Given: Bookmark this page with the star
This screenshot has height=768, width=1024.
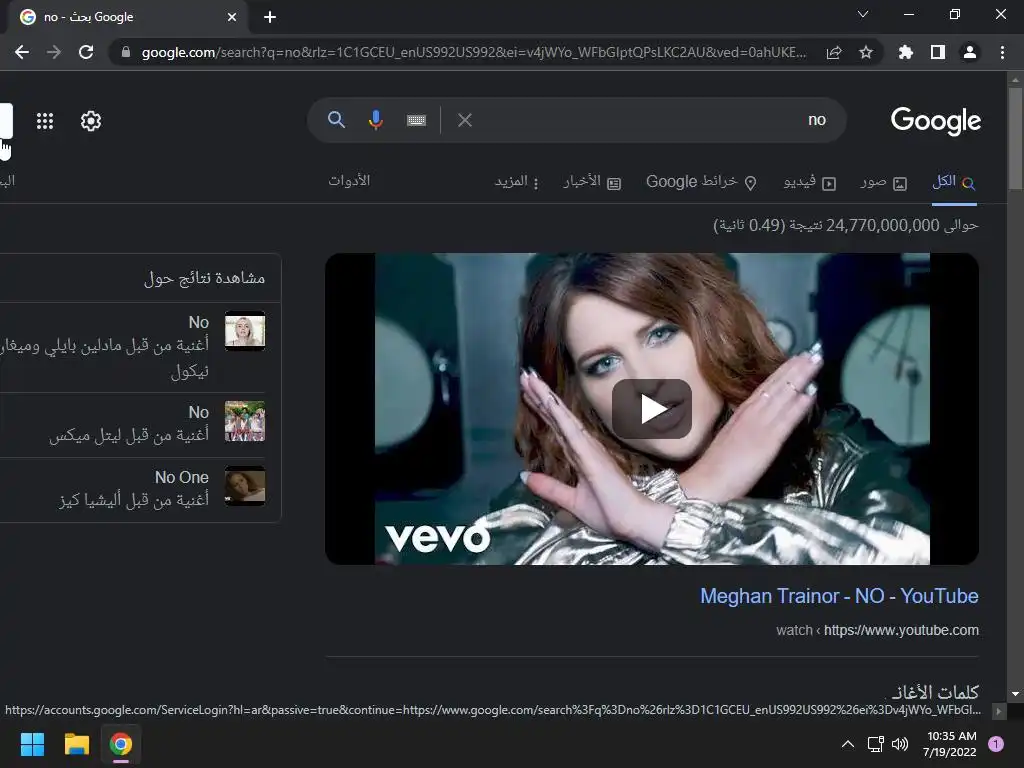Looking at the screenshot, I should pos(866,52).
